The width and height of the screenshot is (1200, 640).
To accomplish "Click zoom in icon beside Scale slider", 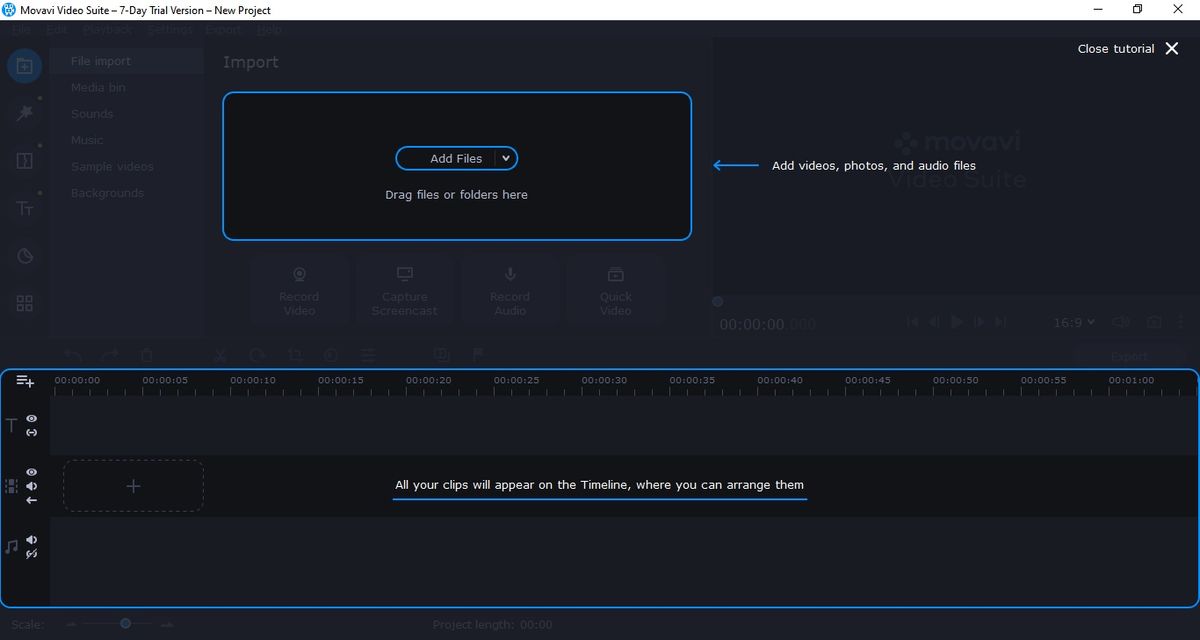I will point(167,624).
